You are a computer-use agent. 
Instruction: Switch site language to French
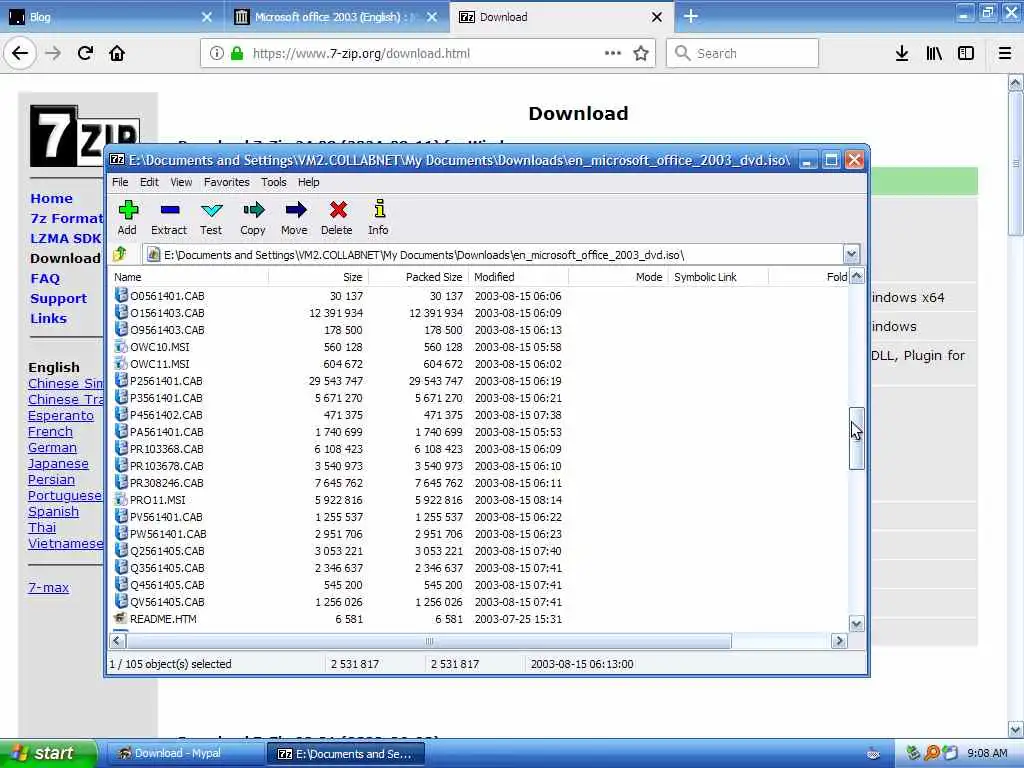click(50, 432)
